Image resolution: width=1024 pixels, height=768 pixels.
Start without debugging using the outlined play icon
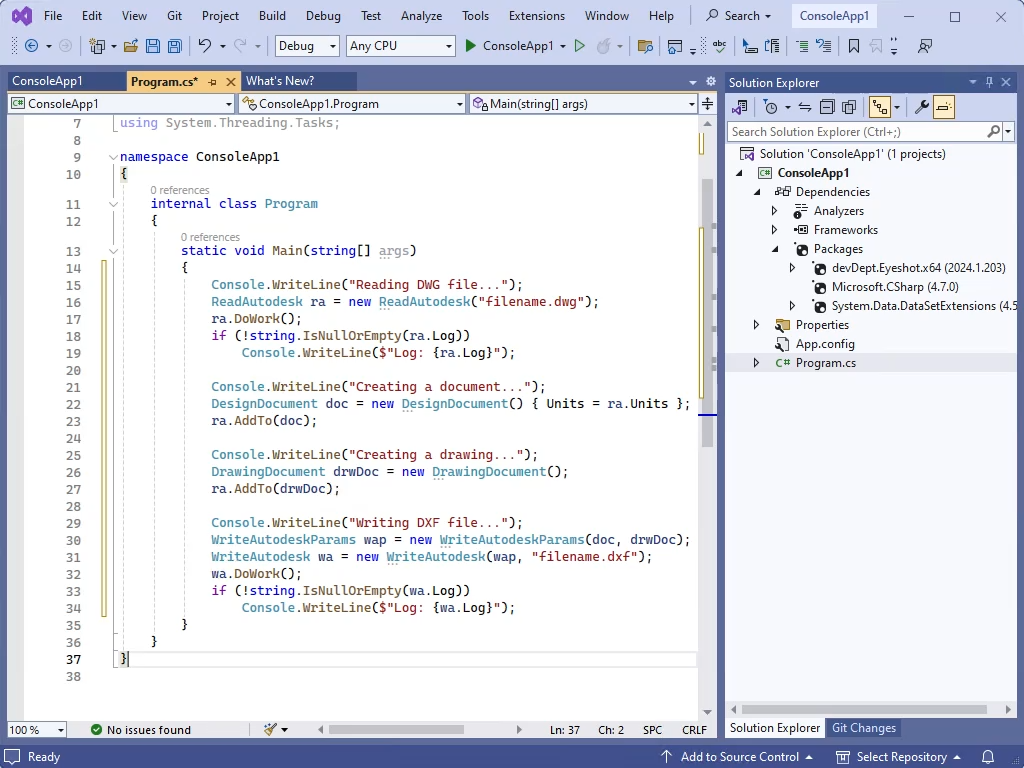tap(579, 46)
